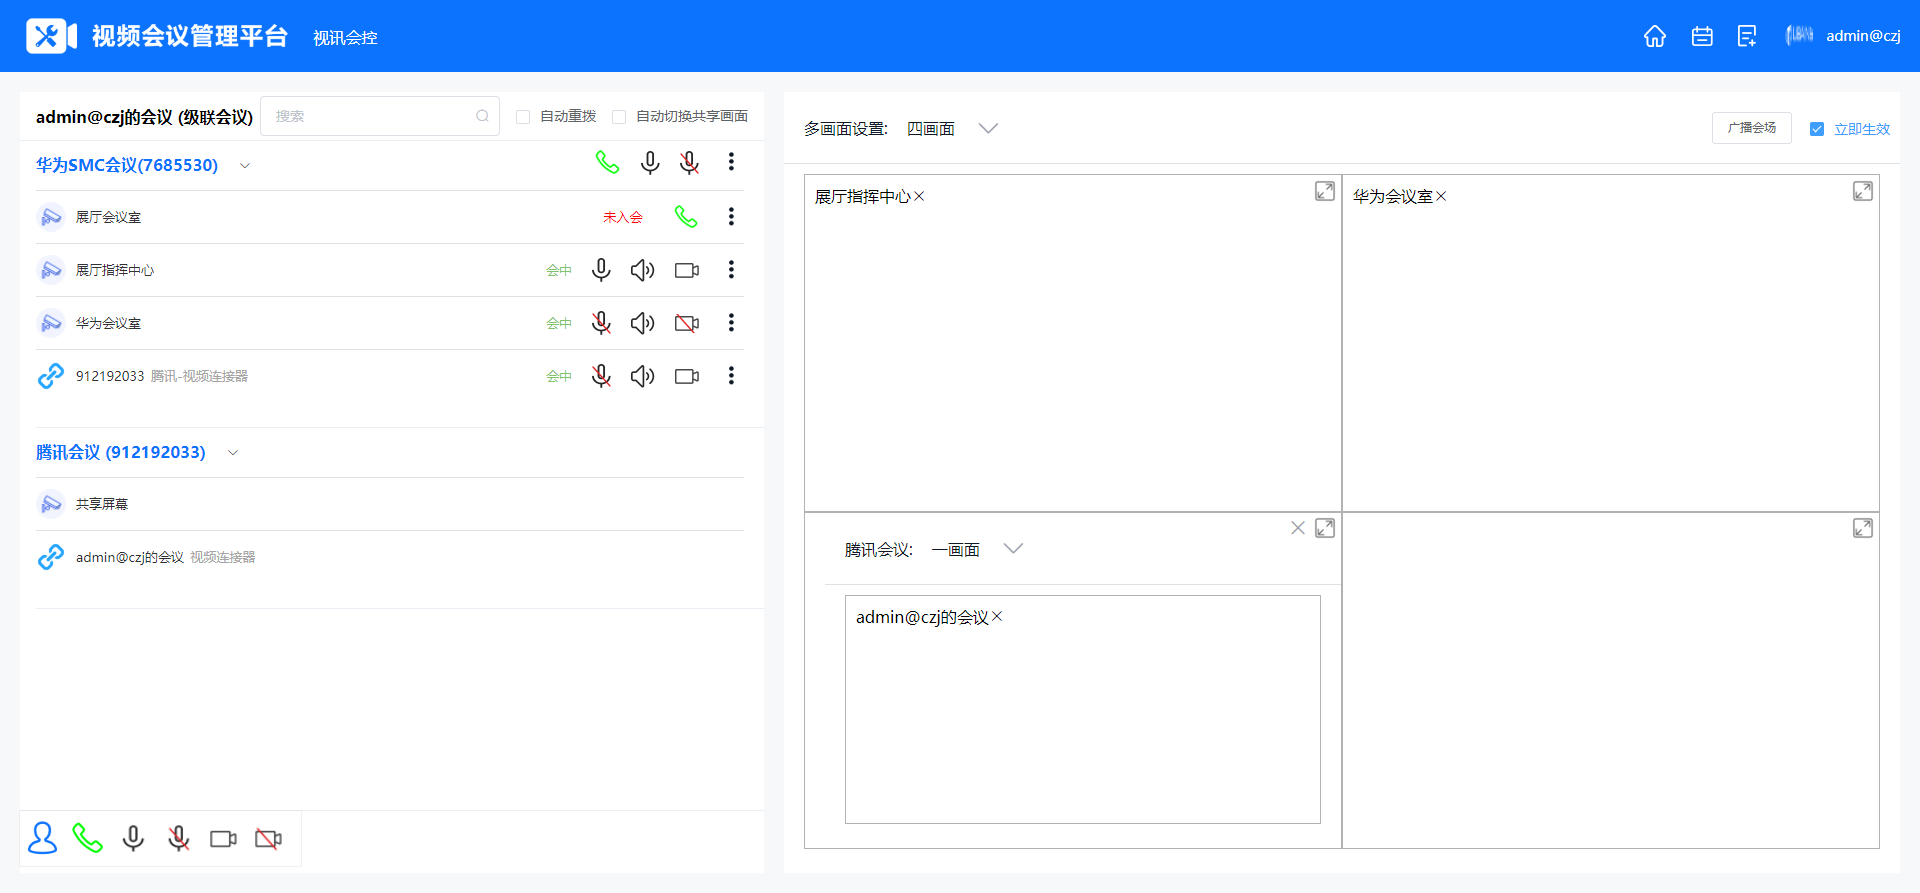1920x893 pixels.
Task: Click the 华为SMC会议(7685530) title link
Action: [127, 165]
